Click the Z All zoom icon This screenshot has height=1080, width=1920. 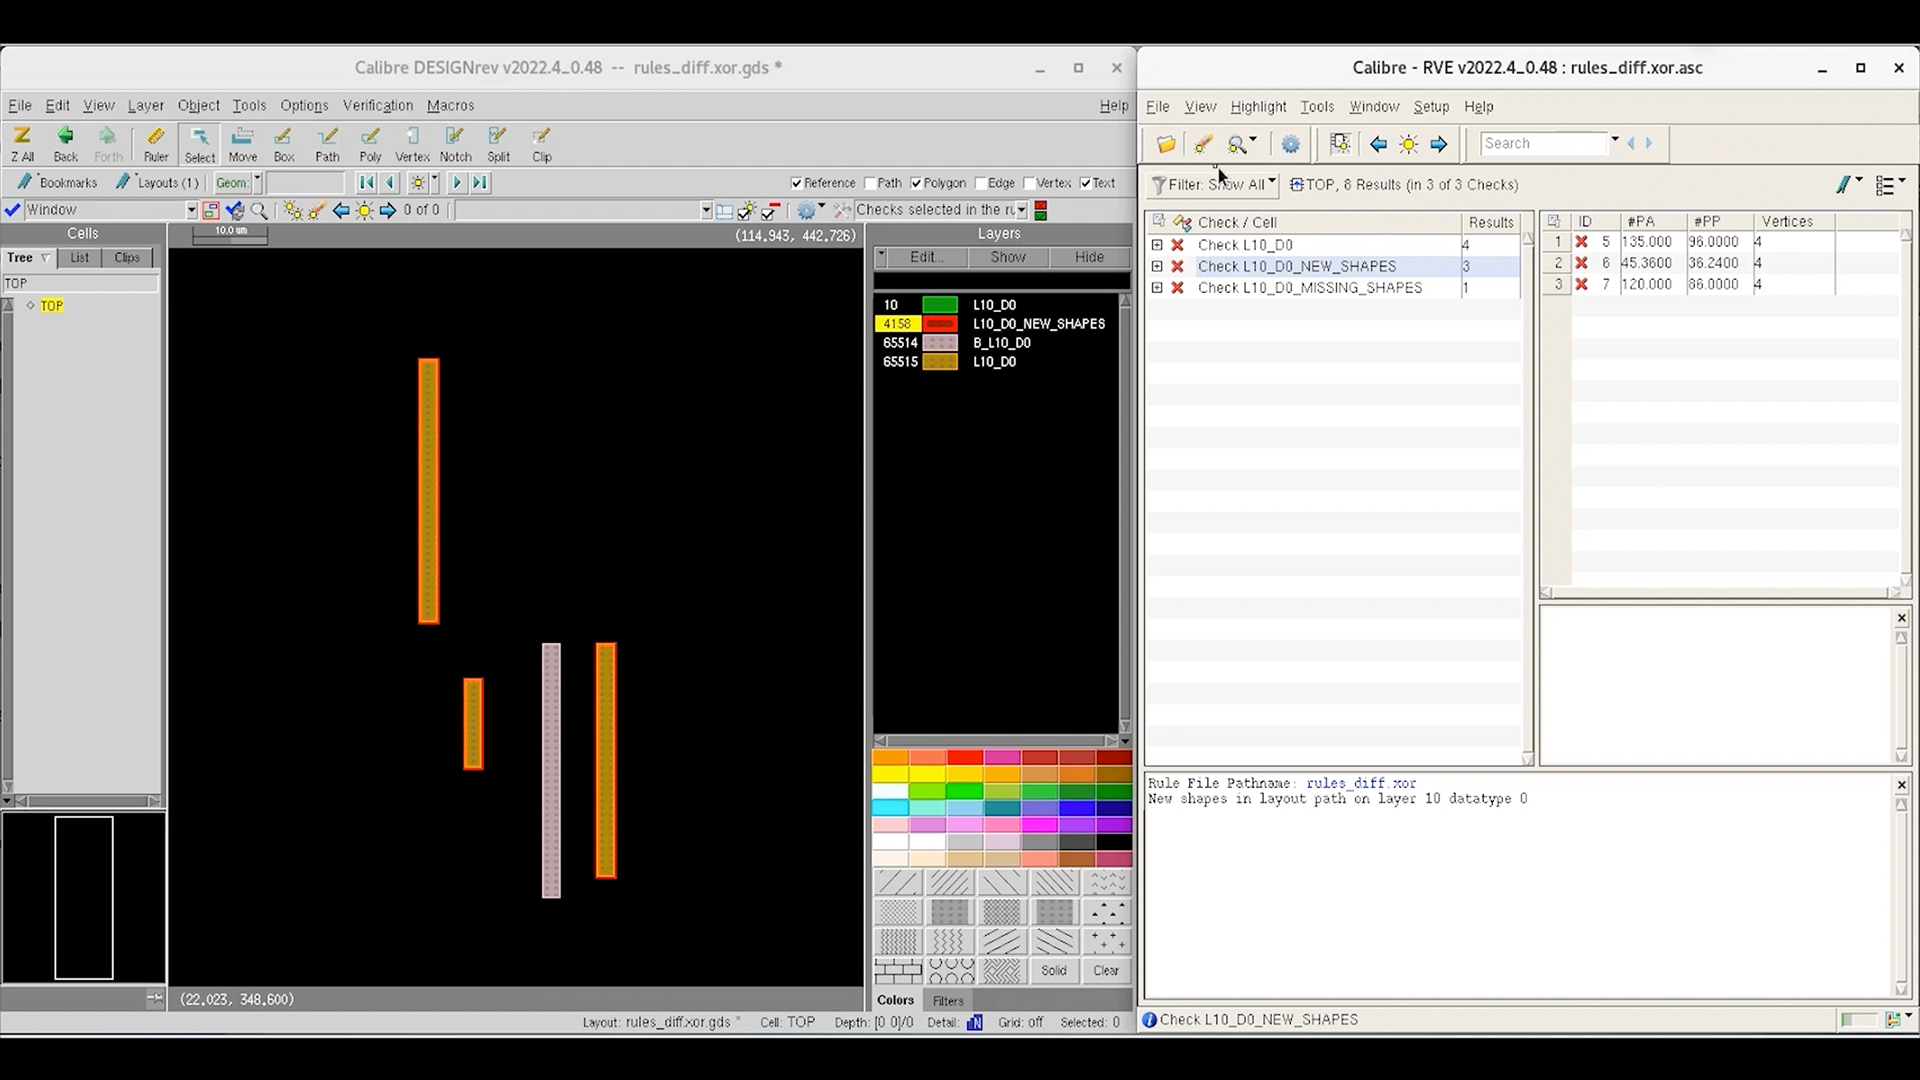click(x=22, y=143)
